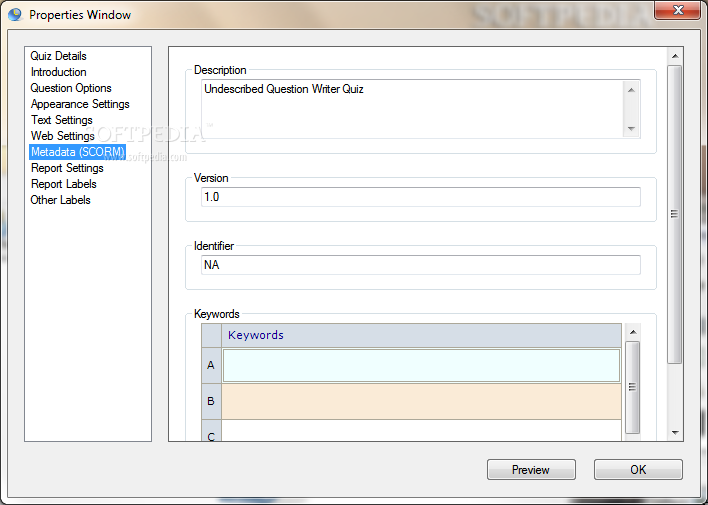Click the Keywords table scrollbar thumb
The width and height of the screenshot is (708, 505).
click(633, 387)
